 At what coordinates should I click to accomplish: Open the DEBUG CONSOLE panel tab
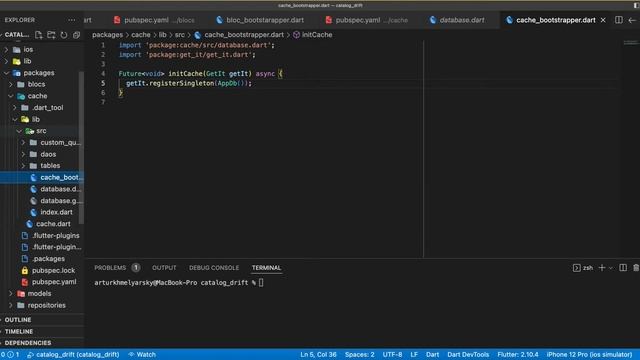point(214,268)
